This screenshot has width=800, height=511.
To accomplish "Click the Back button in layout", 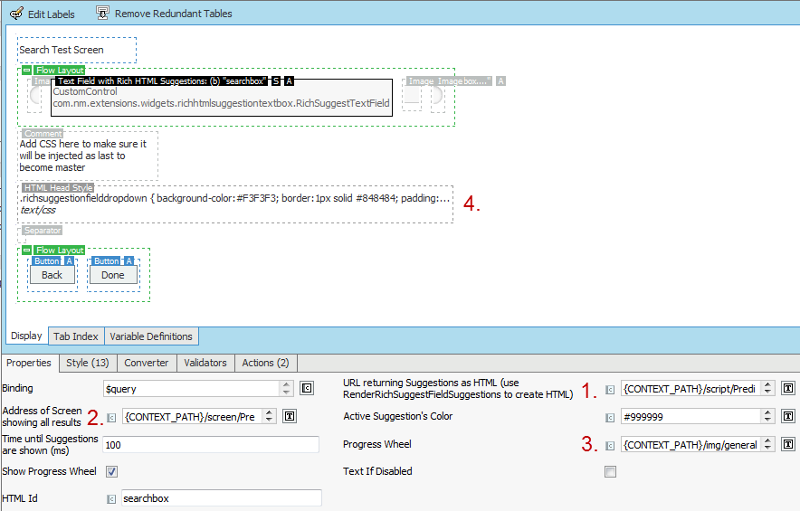I will coord(52,275).
